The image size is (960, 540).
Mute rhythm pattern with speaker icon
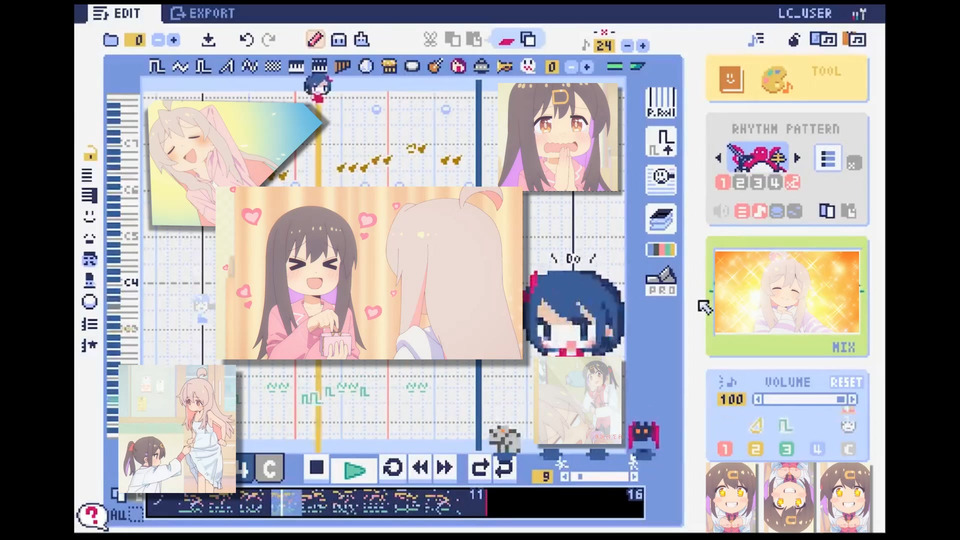click(721, 211)
